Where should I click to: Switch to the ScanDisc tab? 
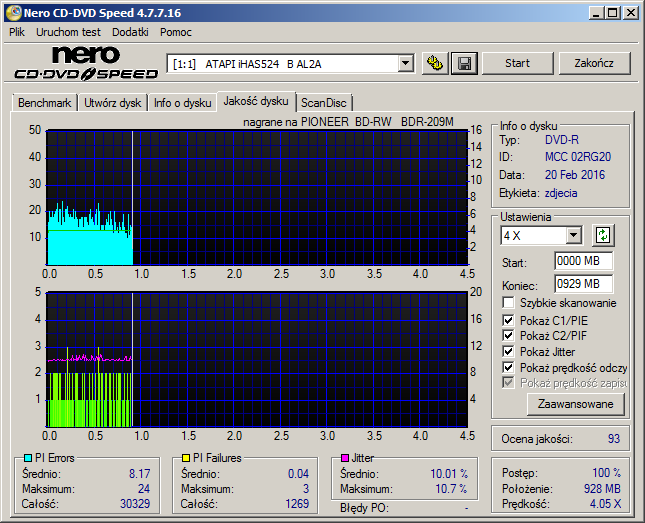[324, 103]
